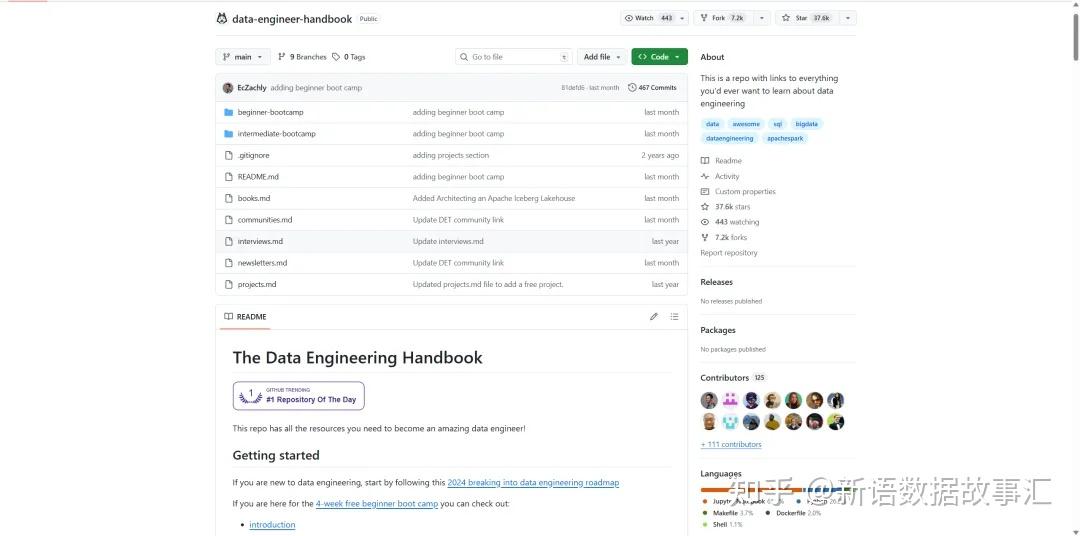This screenshot has height=536, width=1080.
Task: Click the data-engineer-handbook repository title
Action: click(292, 19)
